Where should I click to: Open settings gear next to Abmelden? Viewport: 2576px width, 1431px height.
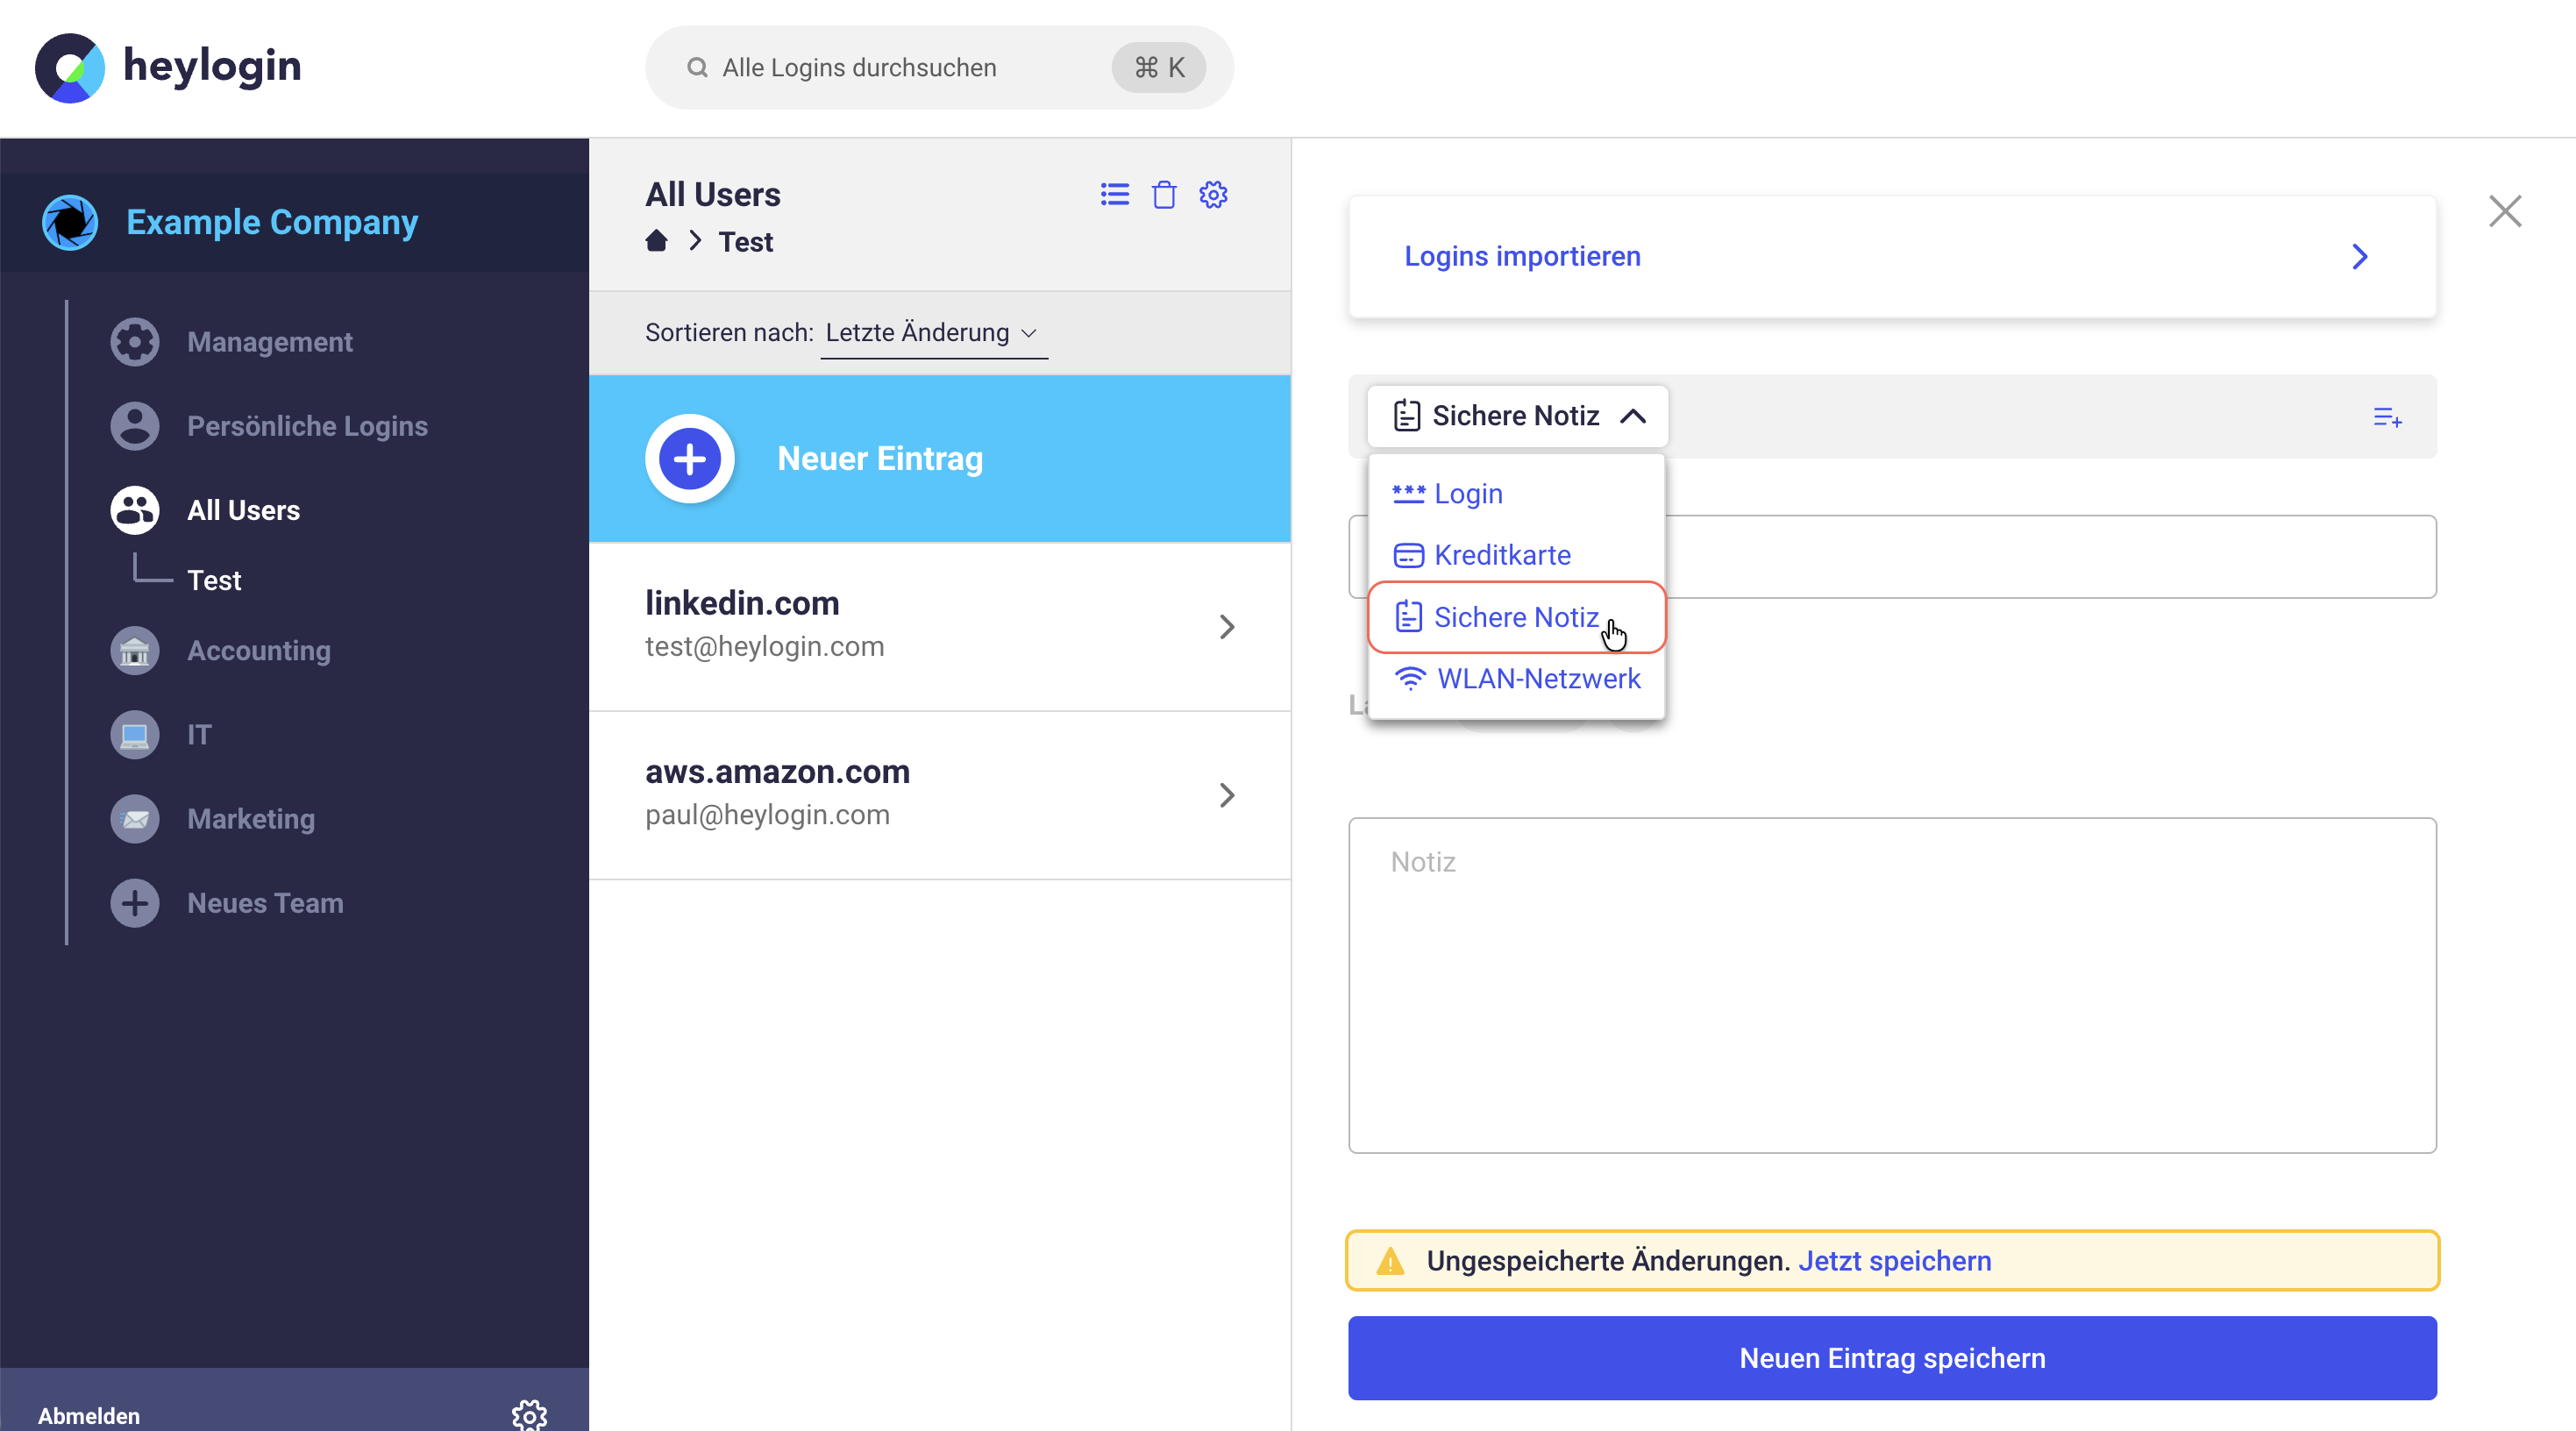(529, 1414)
